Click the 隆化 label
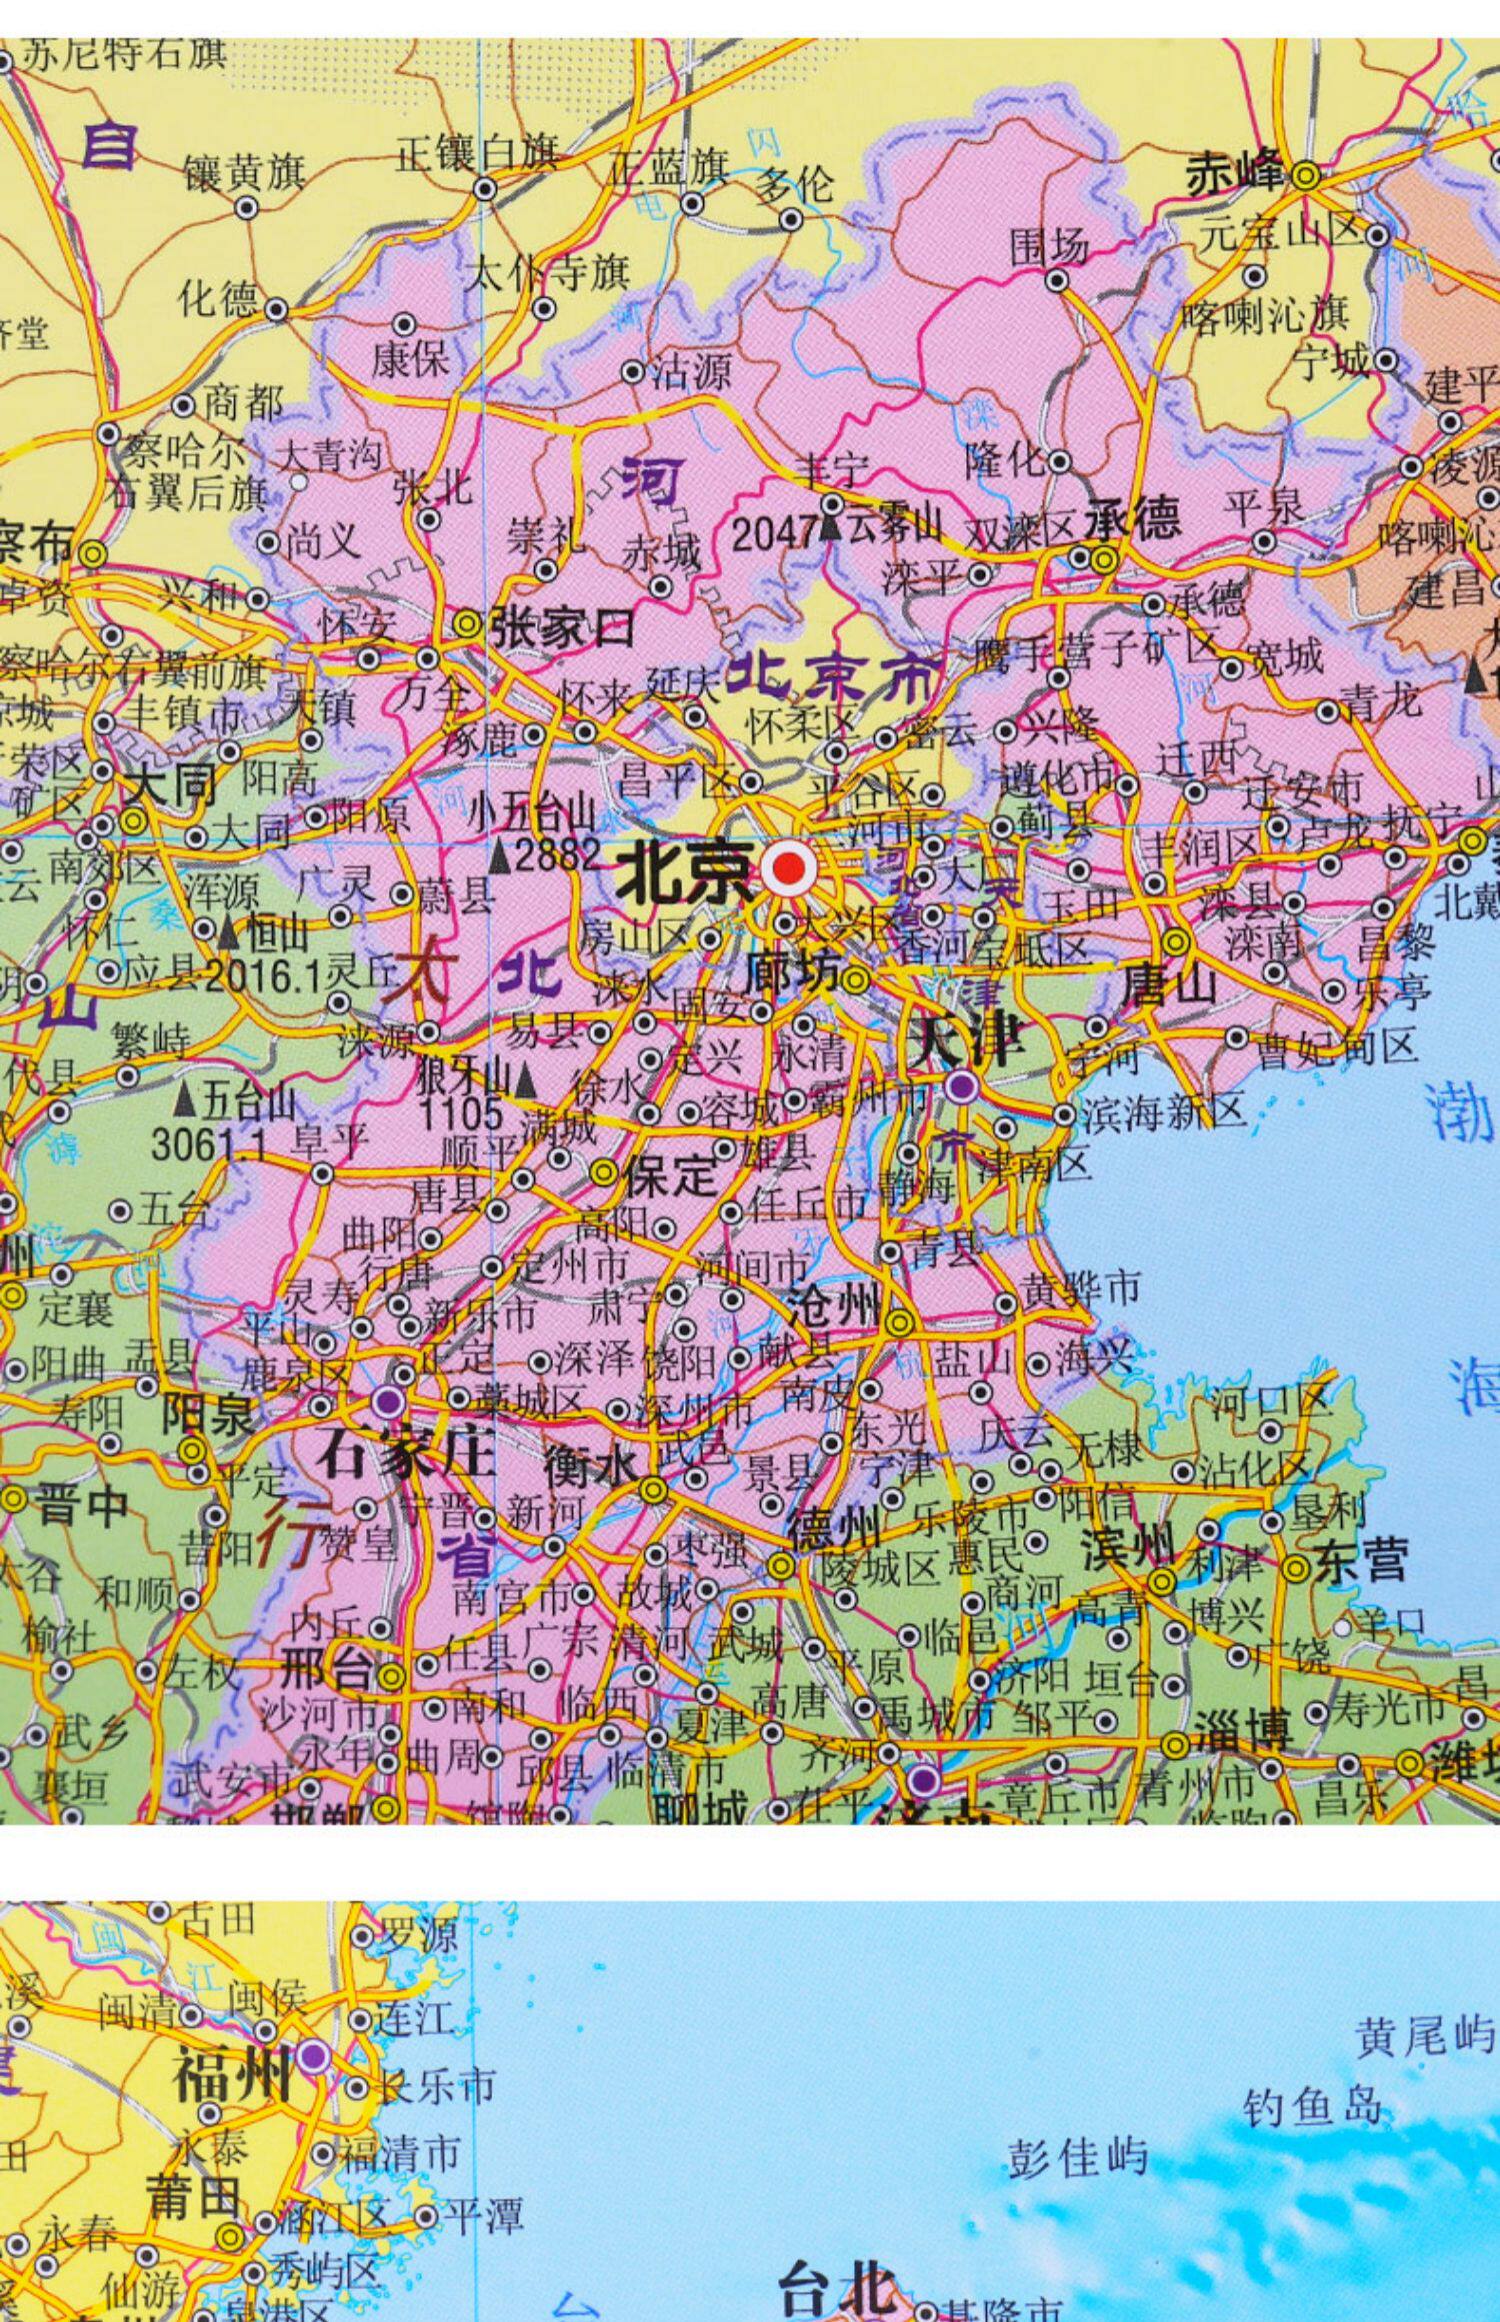The image size is (1500, 2322). click(1004, 460)
